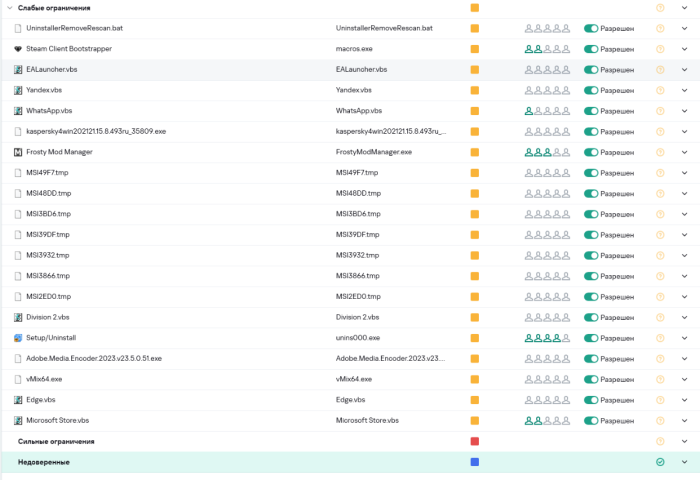Click the green checkmark icon for Недоверенные

[x=659, y=462]
